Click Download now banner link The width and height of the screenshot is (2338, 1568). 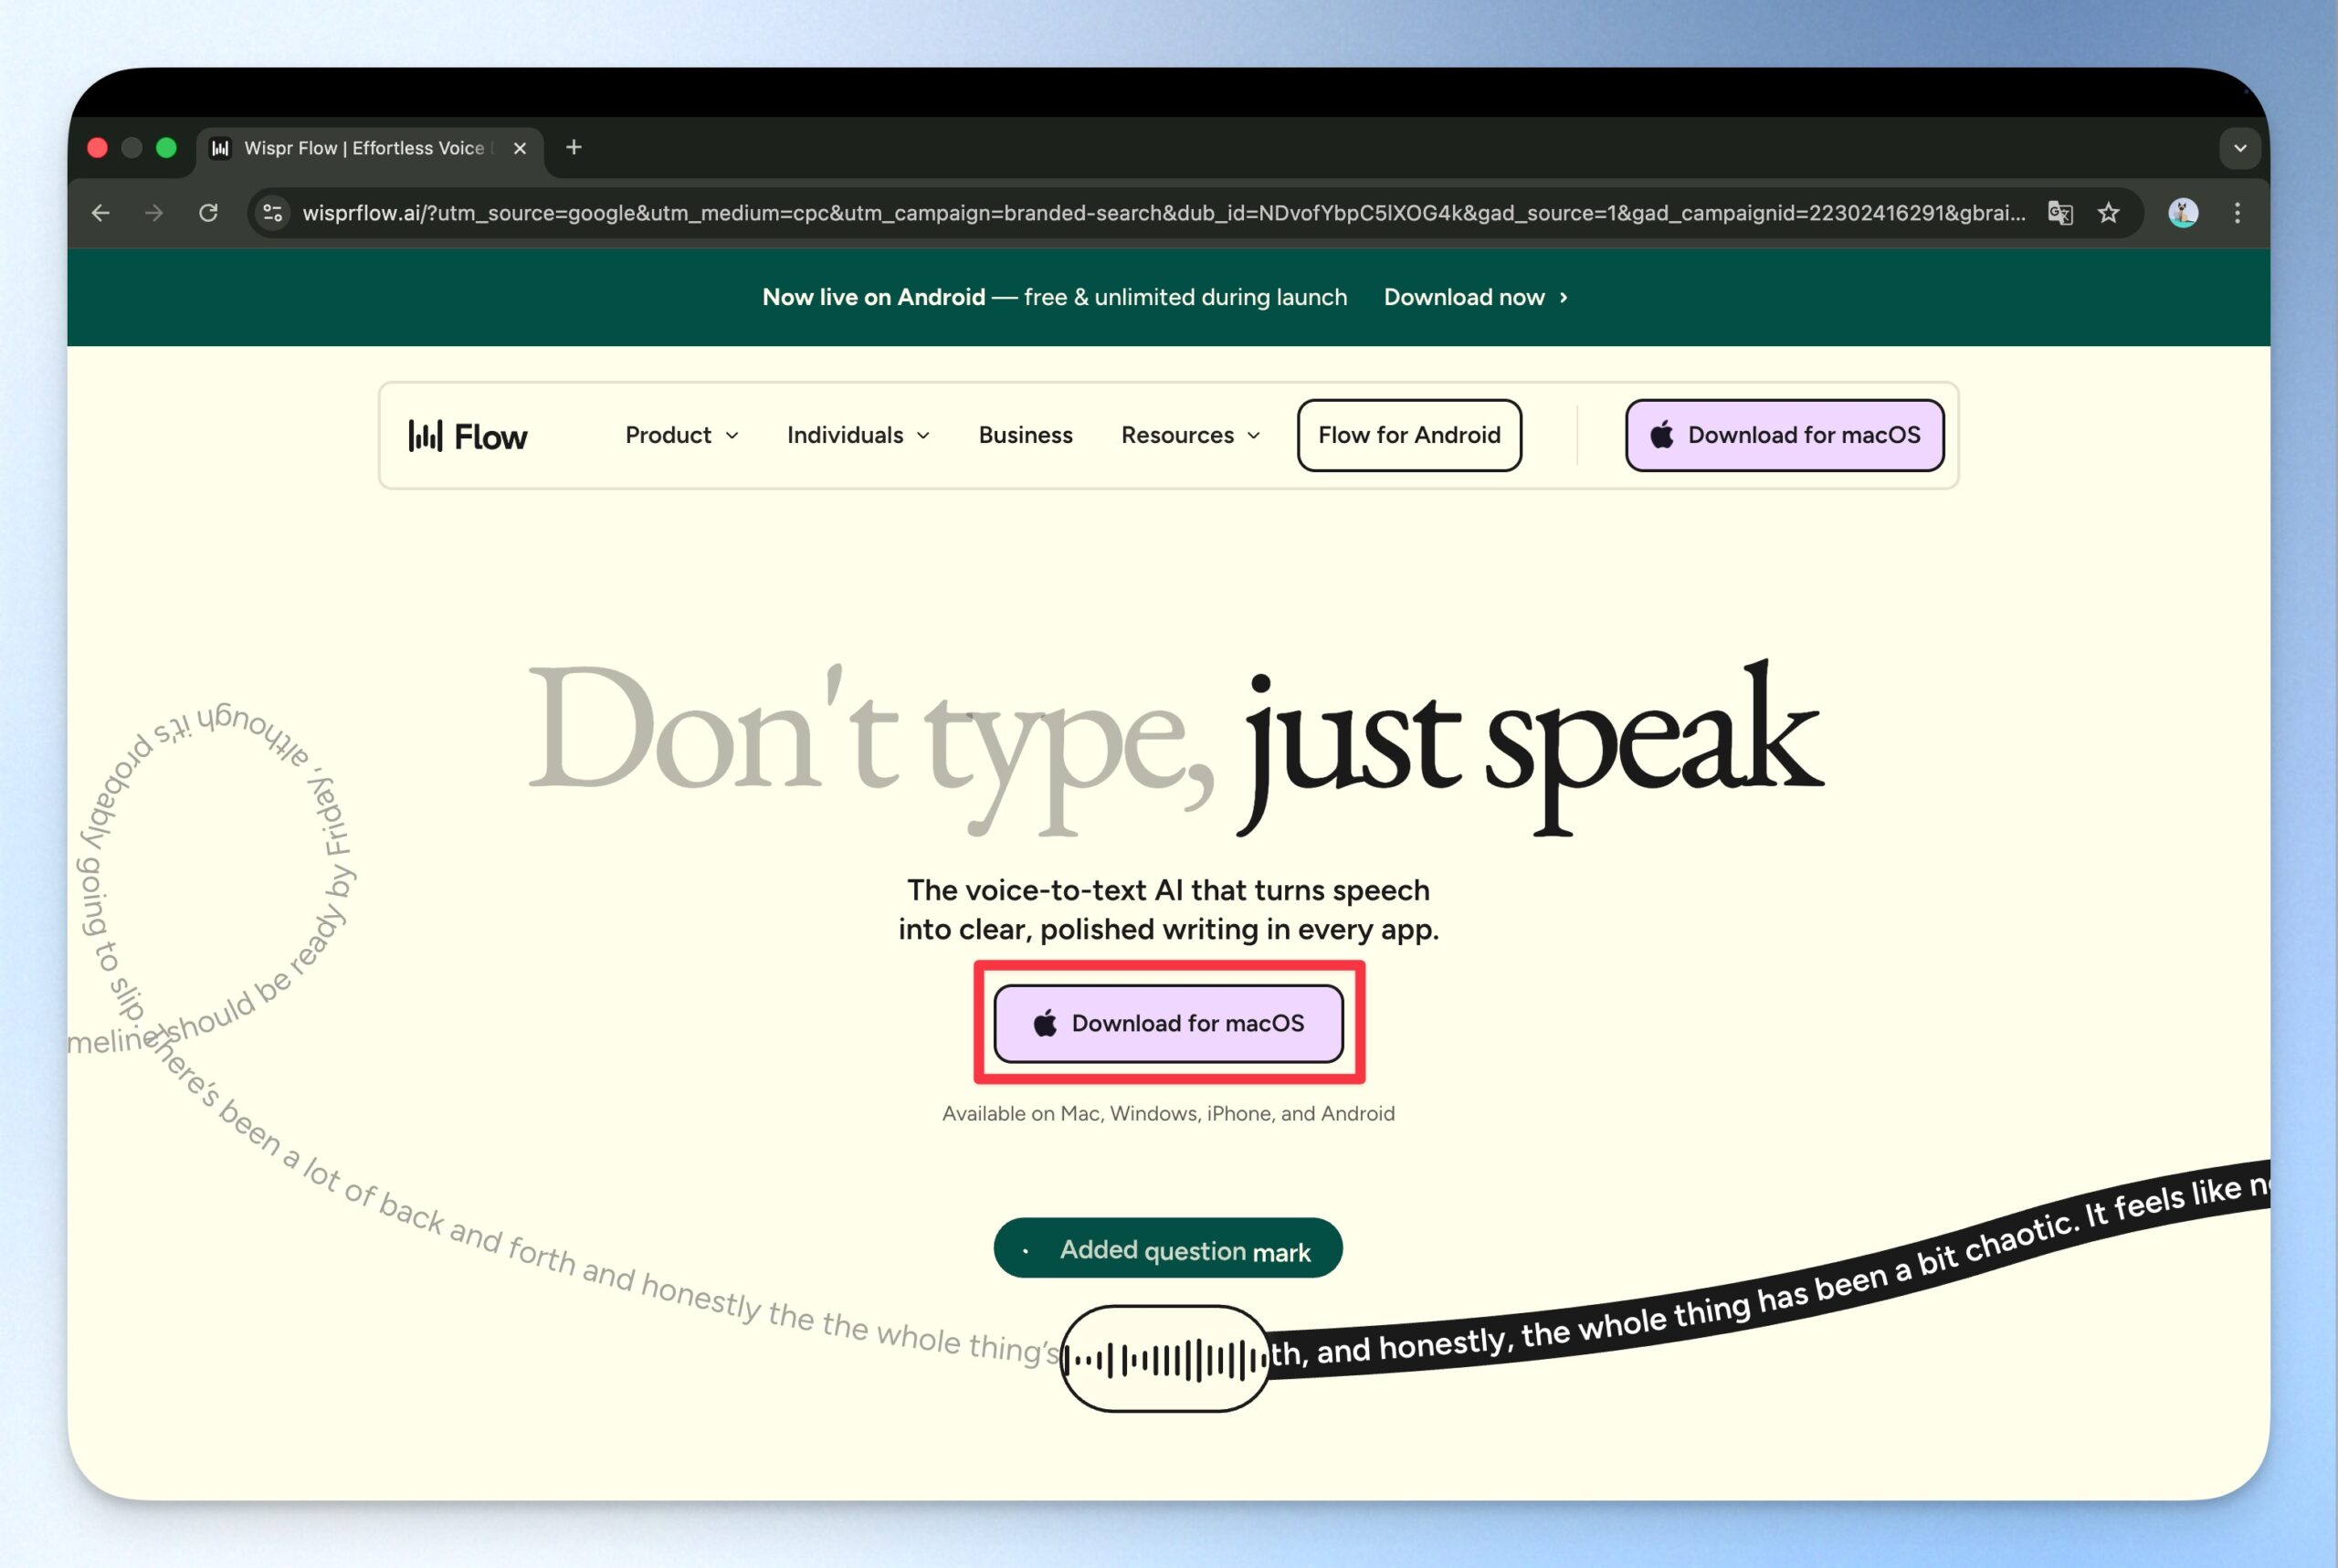[1475, 297]
